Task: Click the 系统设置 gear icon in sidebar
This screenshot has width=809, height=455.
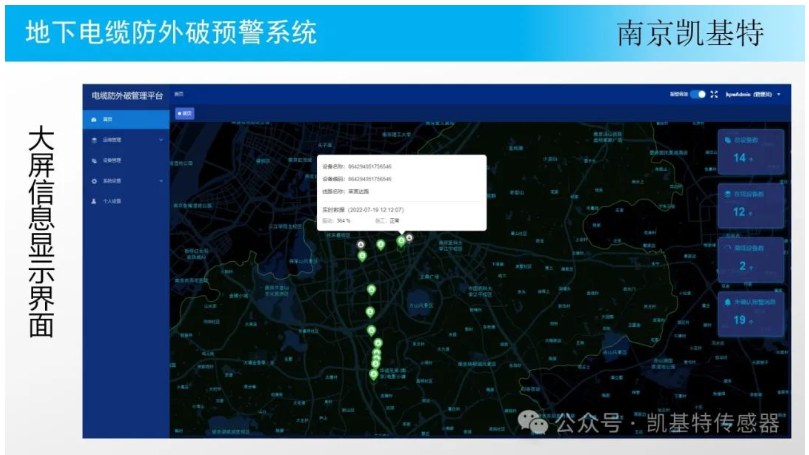Action: pyautogui.click(x=94, y=181)
